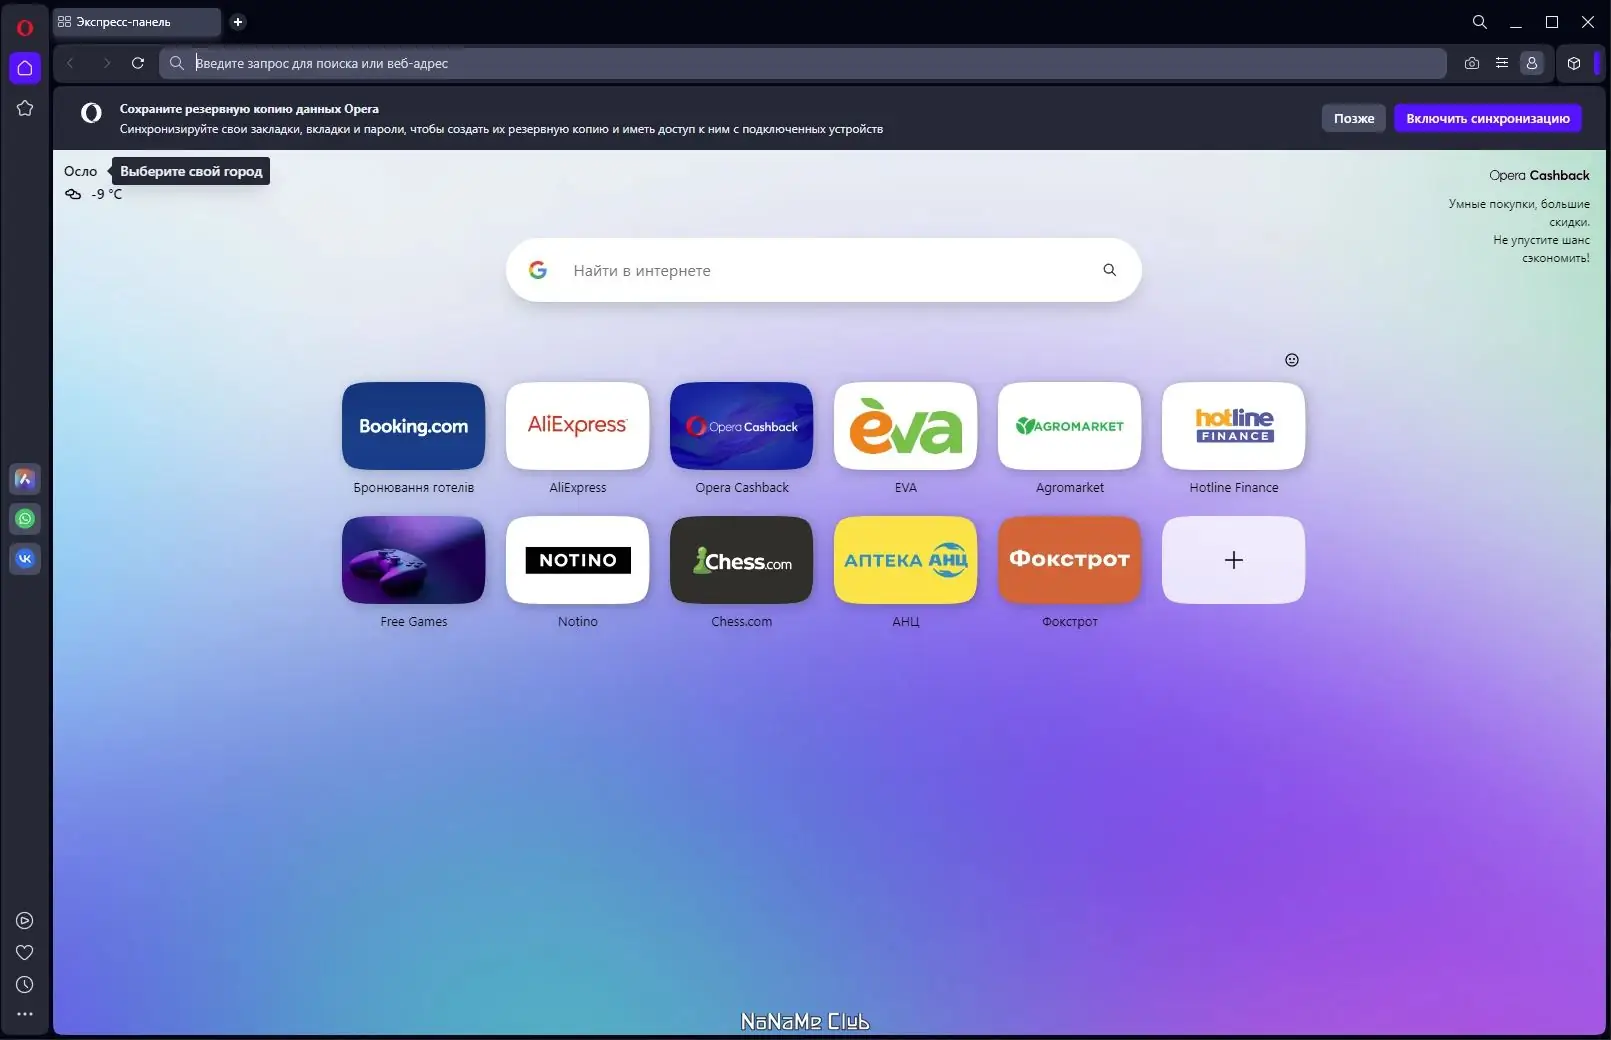Open the Opera Cashback promo link
Viewport: 1611px width, 1040px height.
point(1539,175)
